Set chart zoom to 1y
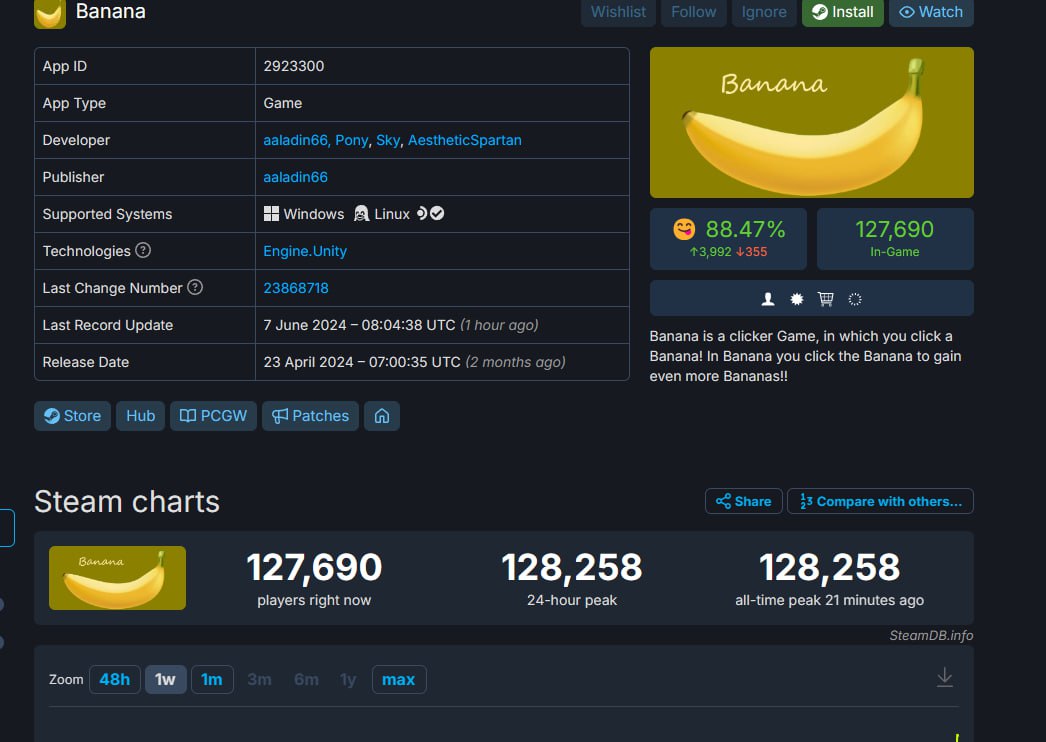The image size is (1046, 742). 348,679
